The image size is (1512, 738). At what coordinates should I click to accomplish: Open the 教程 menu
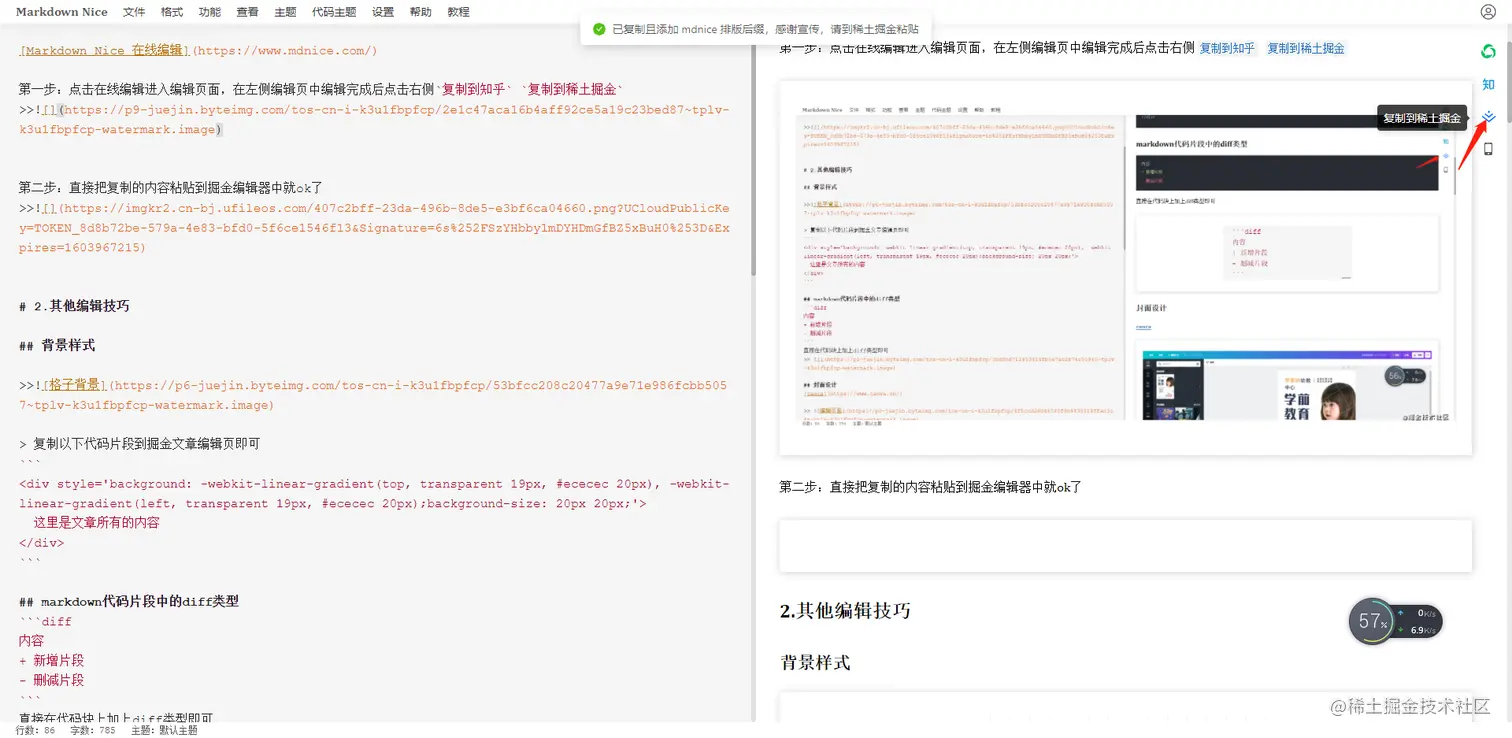tap(458, 12)
